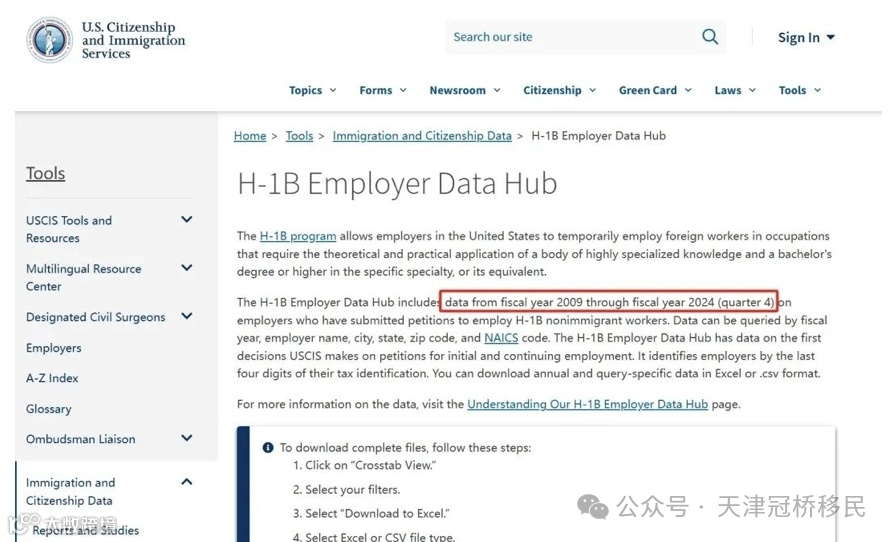Open USCIS Tools and Resources sidebar item
Viewport: 894px width, 542px height.
point(69,229)
